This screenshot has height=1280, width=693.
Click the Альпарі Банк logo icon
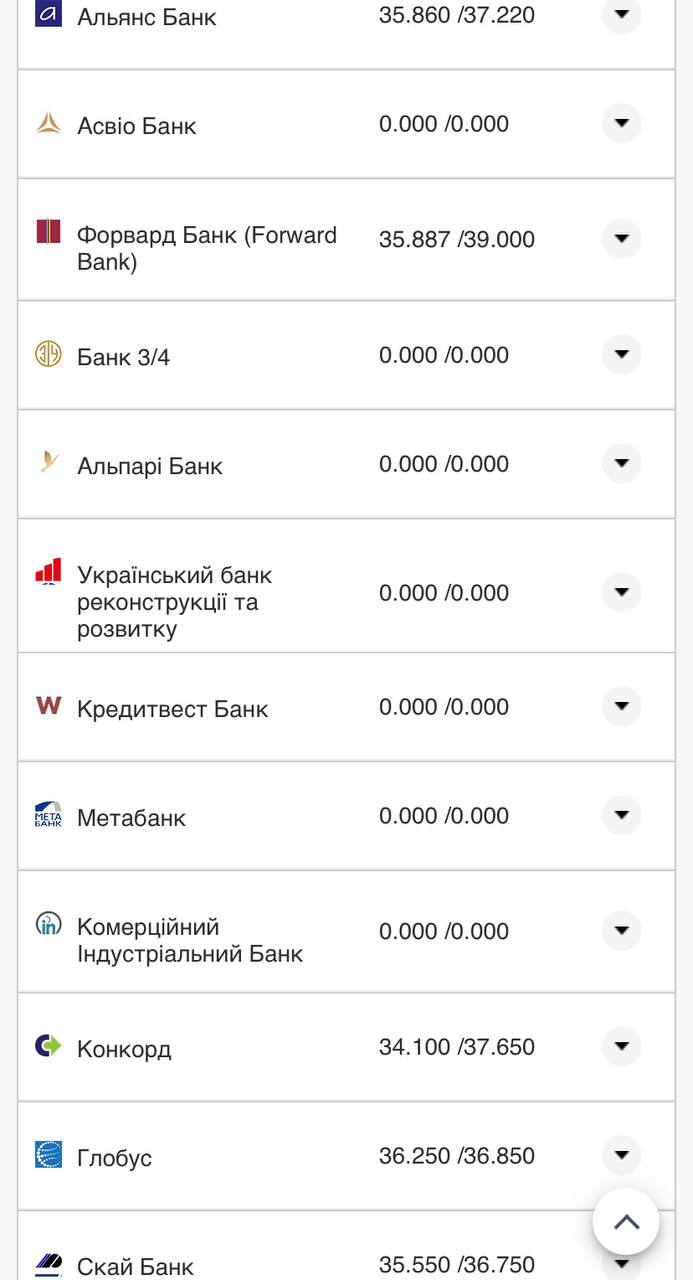[48, 462]
